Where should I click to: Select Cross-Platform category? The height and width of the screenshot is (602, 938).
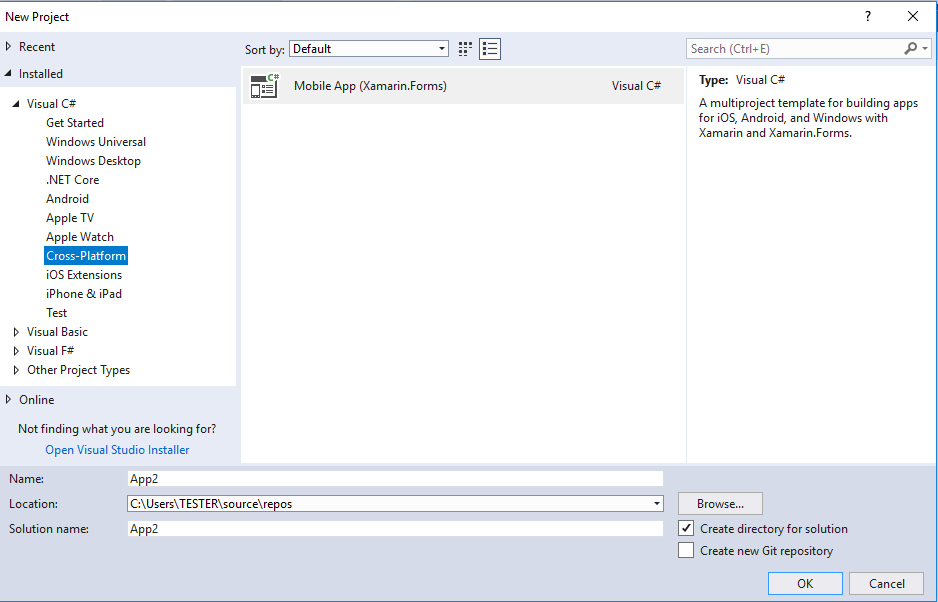[86, 256]
